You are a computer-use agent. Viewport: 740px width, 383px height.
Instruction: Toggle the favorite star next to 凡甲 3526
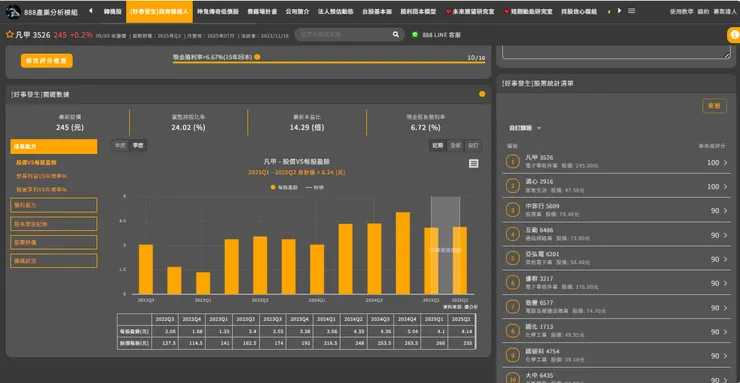9,34
